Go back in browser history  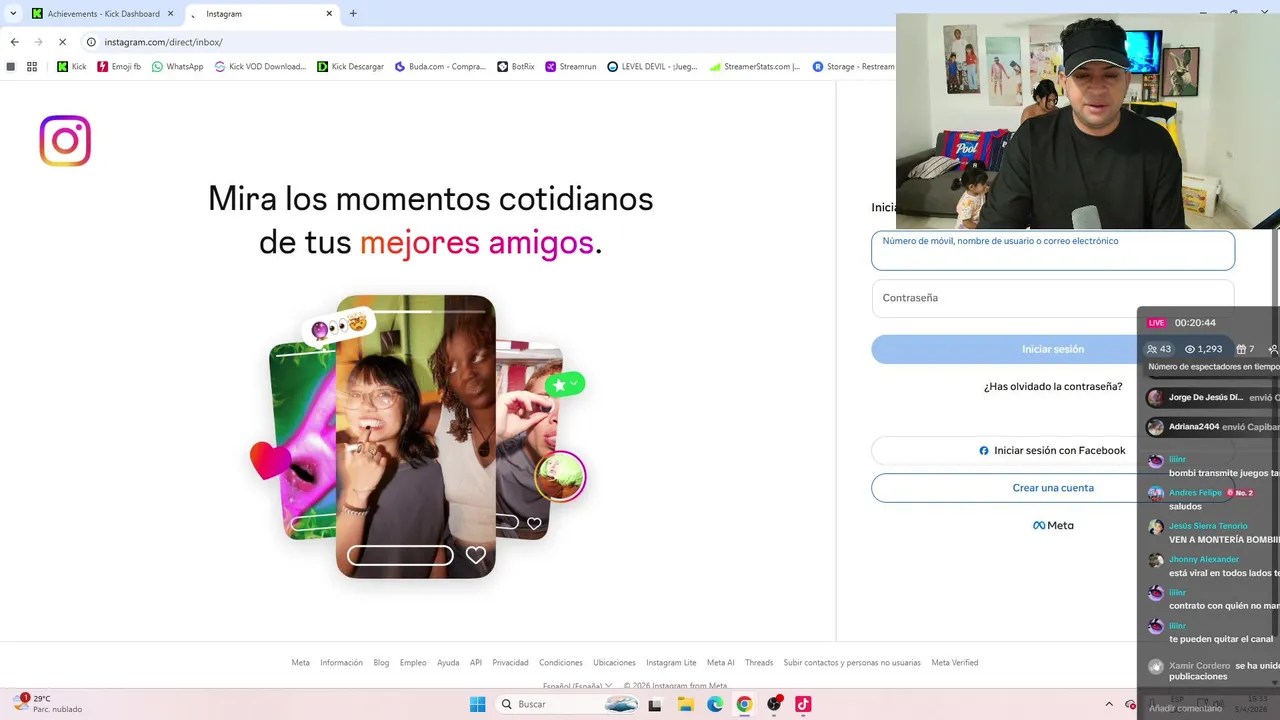14,42
